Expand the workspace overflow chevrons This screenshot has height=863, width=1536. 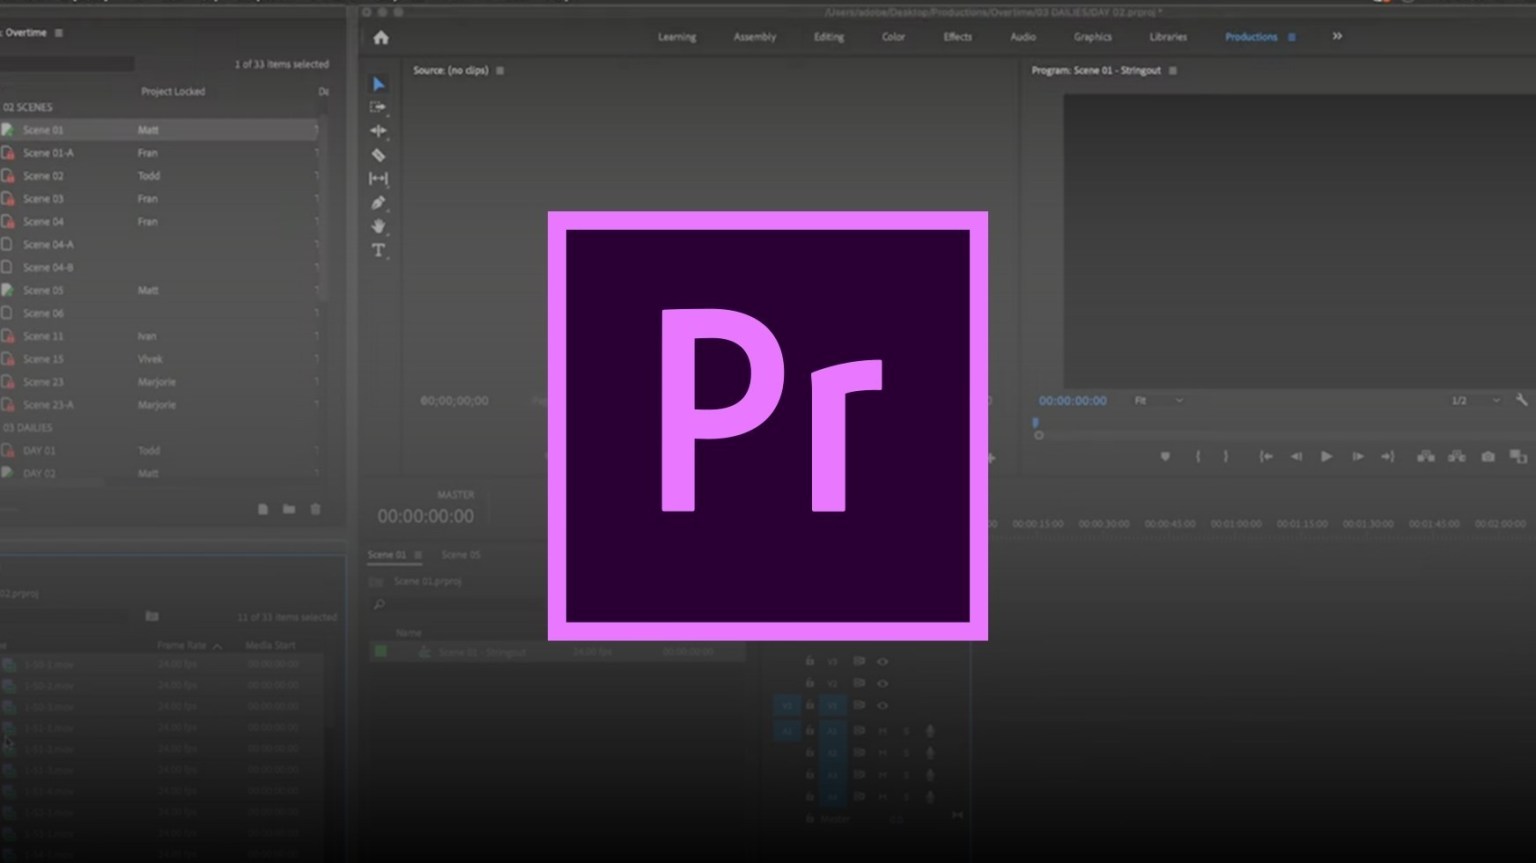[x=1337, y=36]
